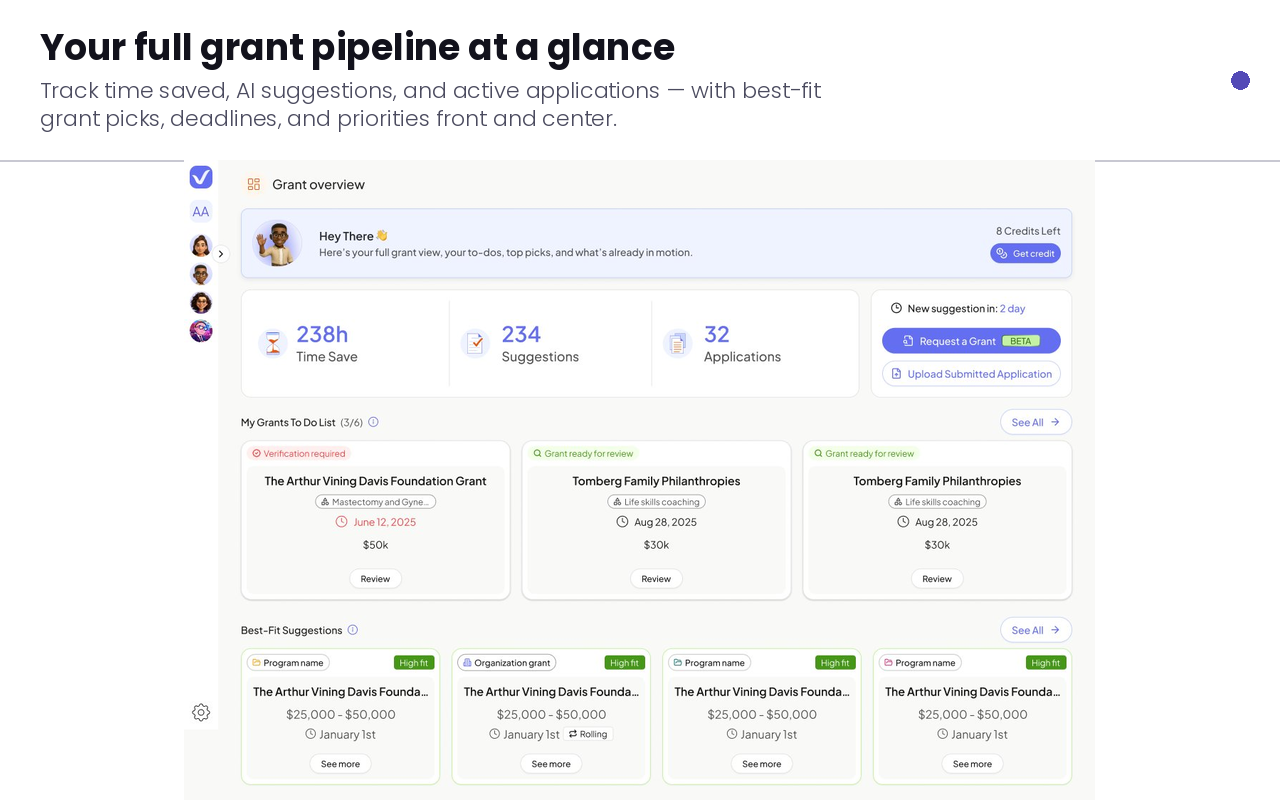Click the Request a Grant button
The height and width of the screenshot is (800, 1280).
(971, 341)
